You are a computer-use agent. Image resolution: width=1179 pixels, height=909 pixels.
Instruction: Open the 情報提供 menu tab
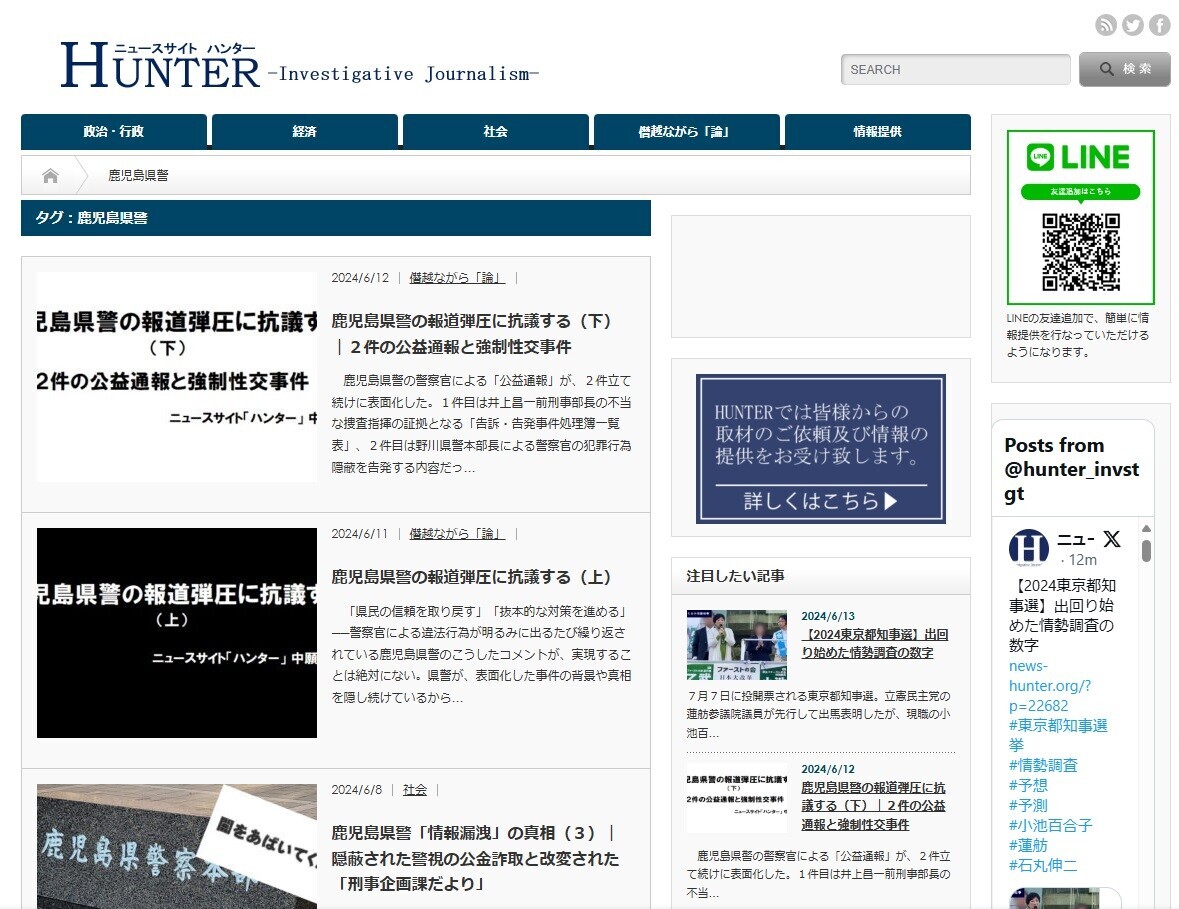[x=877, y=132]
